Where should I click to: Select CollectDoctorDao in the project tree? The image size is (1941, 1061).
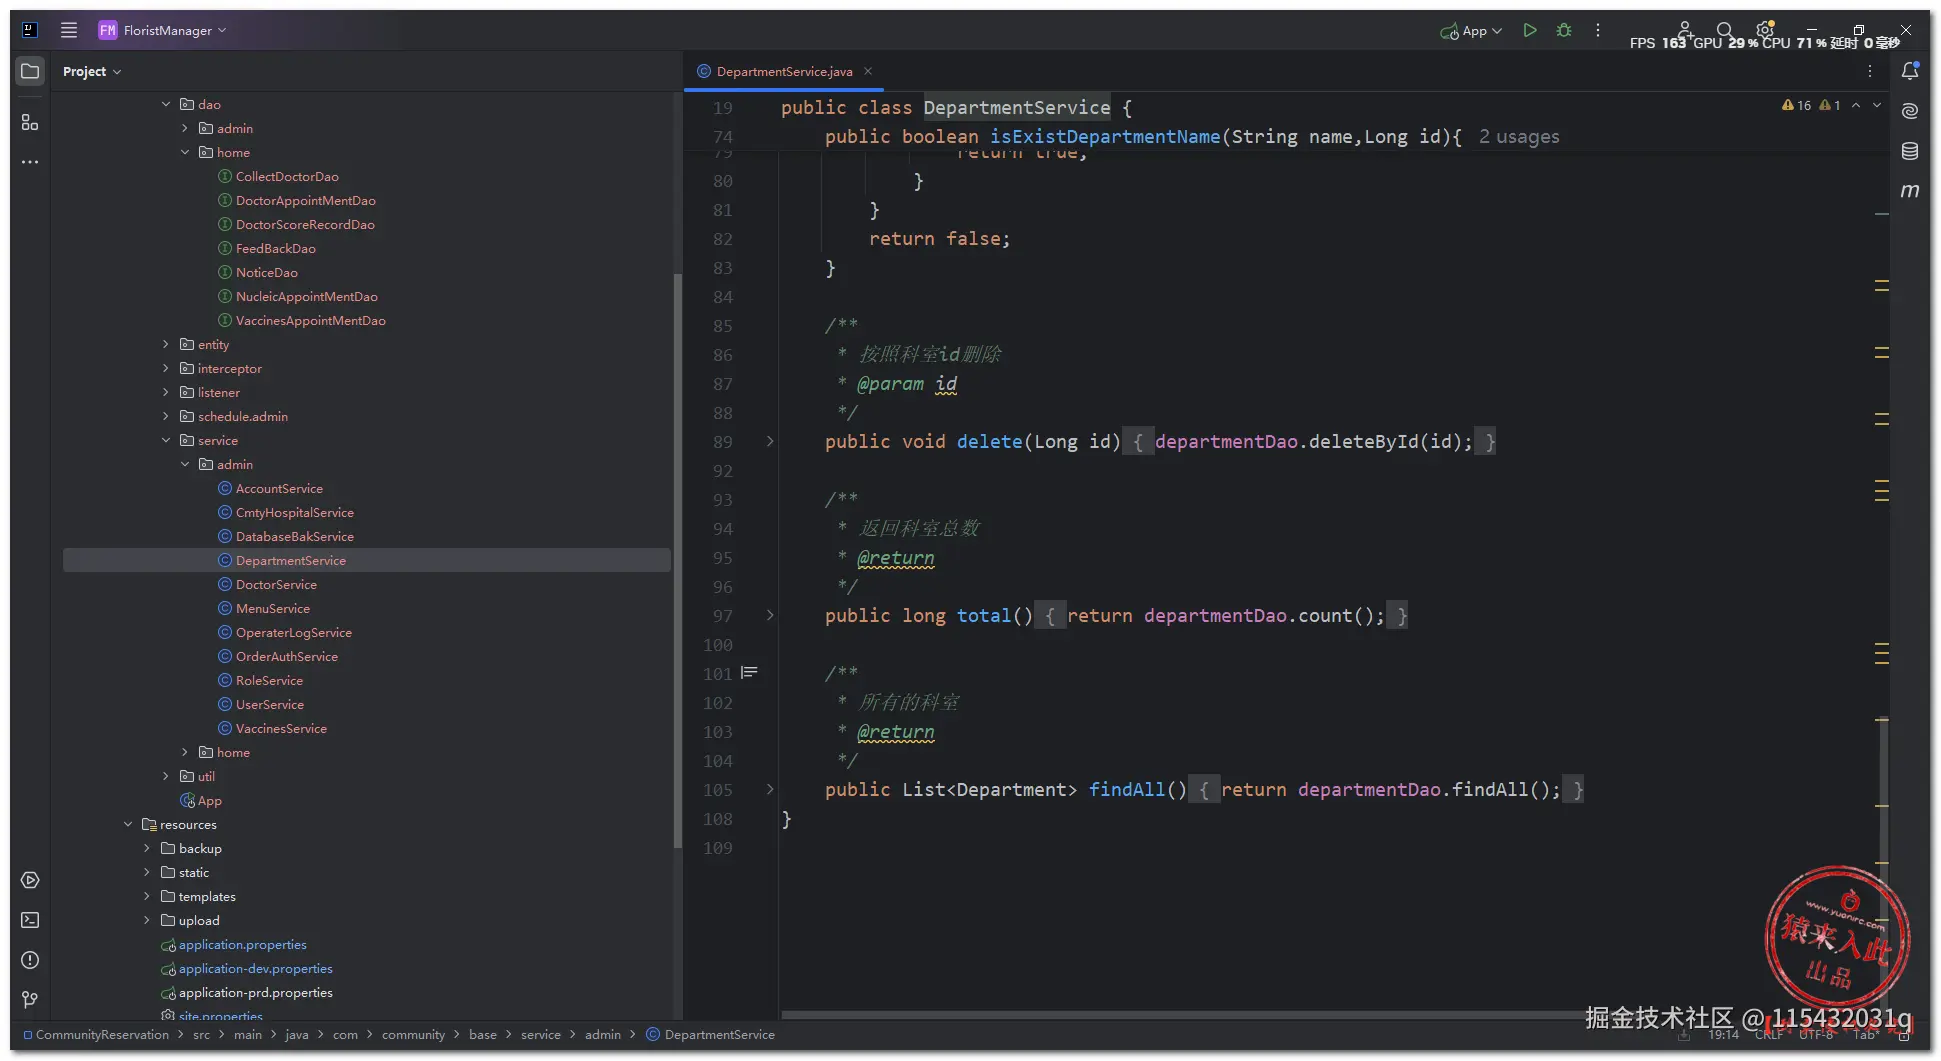287,176
